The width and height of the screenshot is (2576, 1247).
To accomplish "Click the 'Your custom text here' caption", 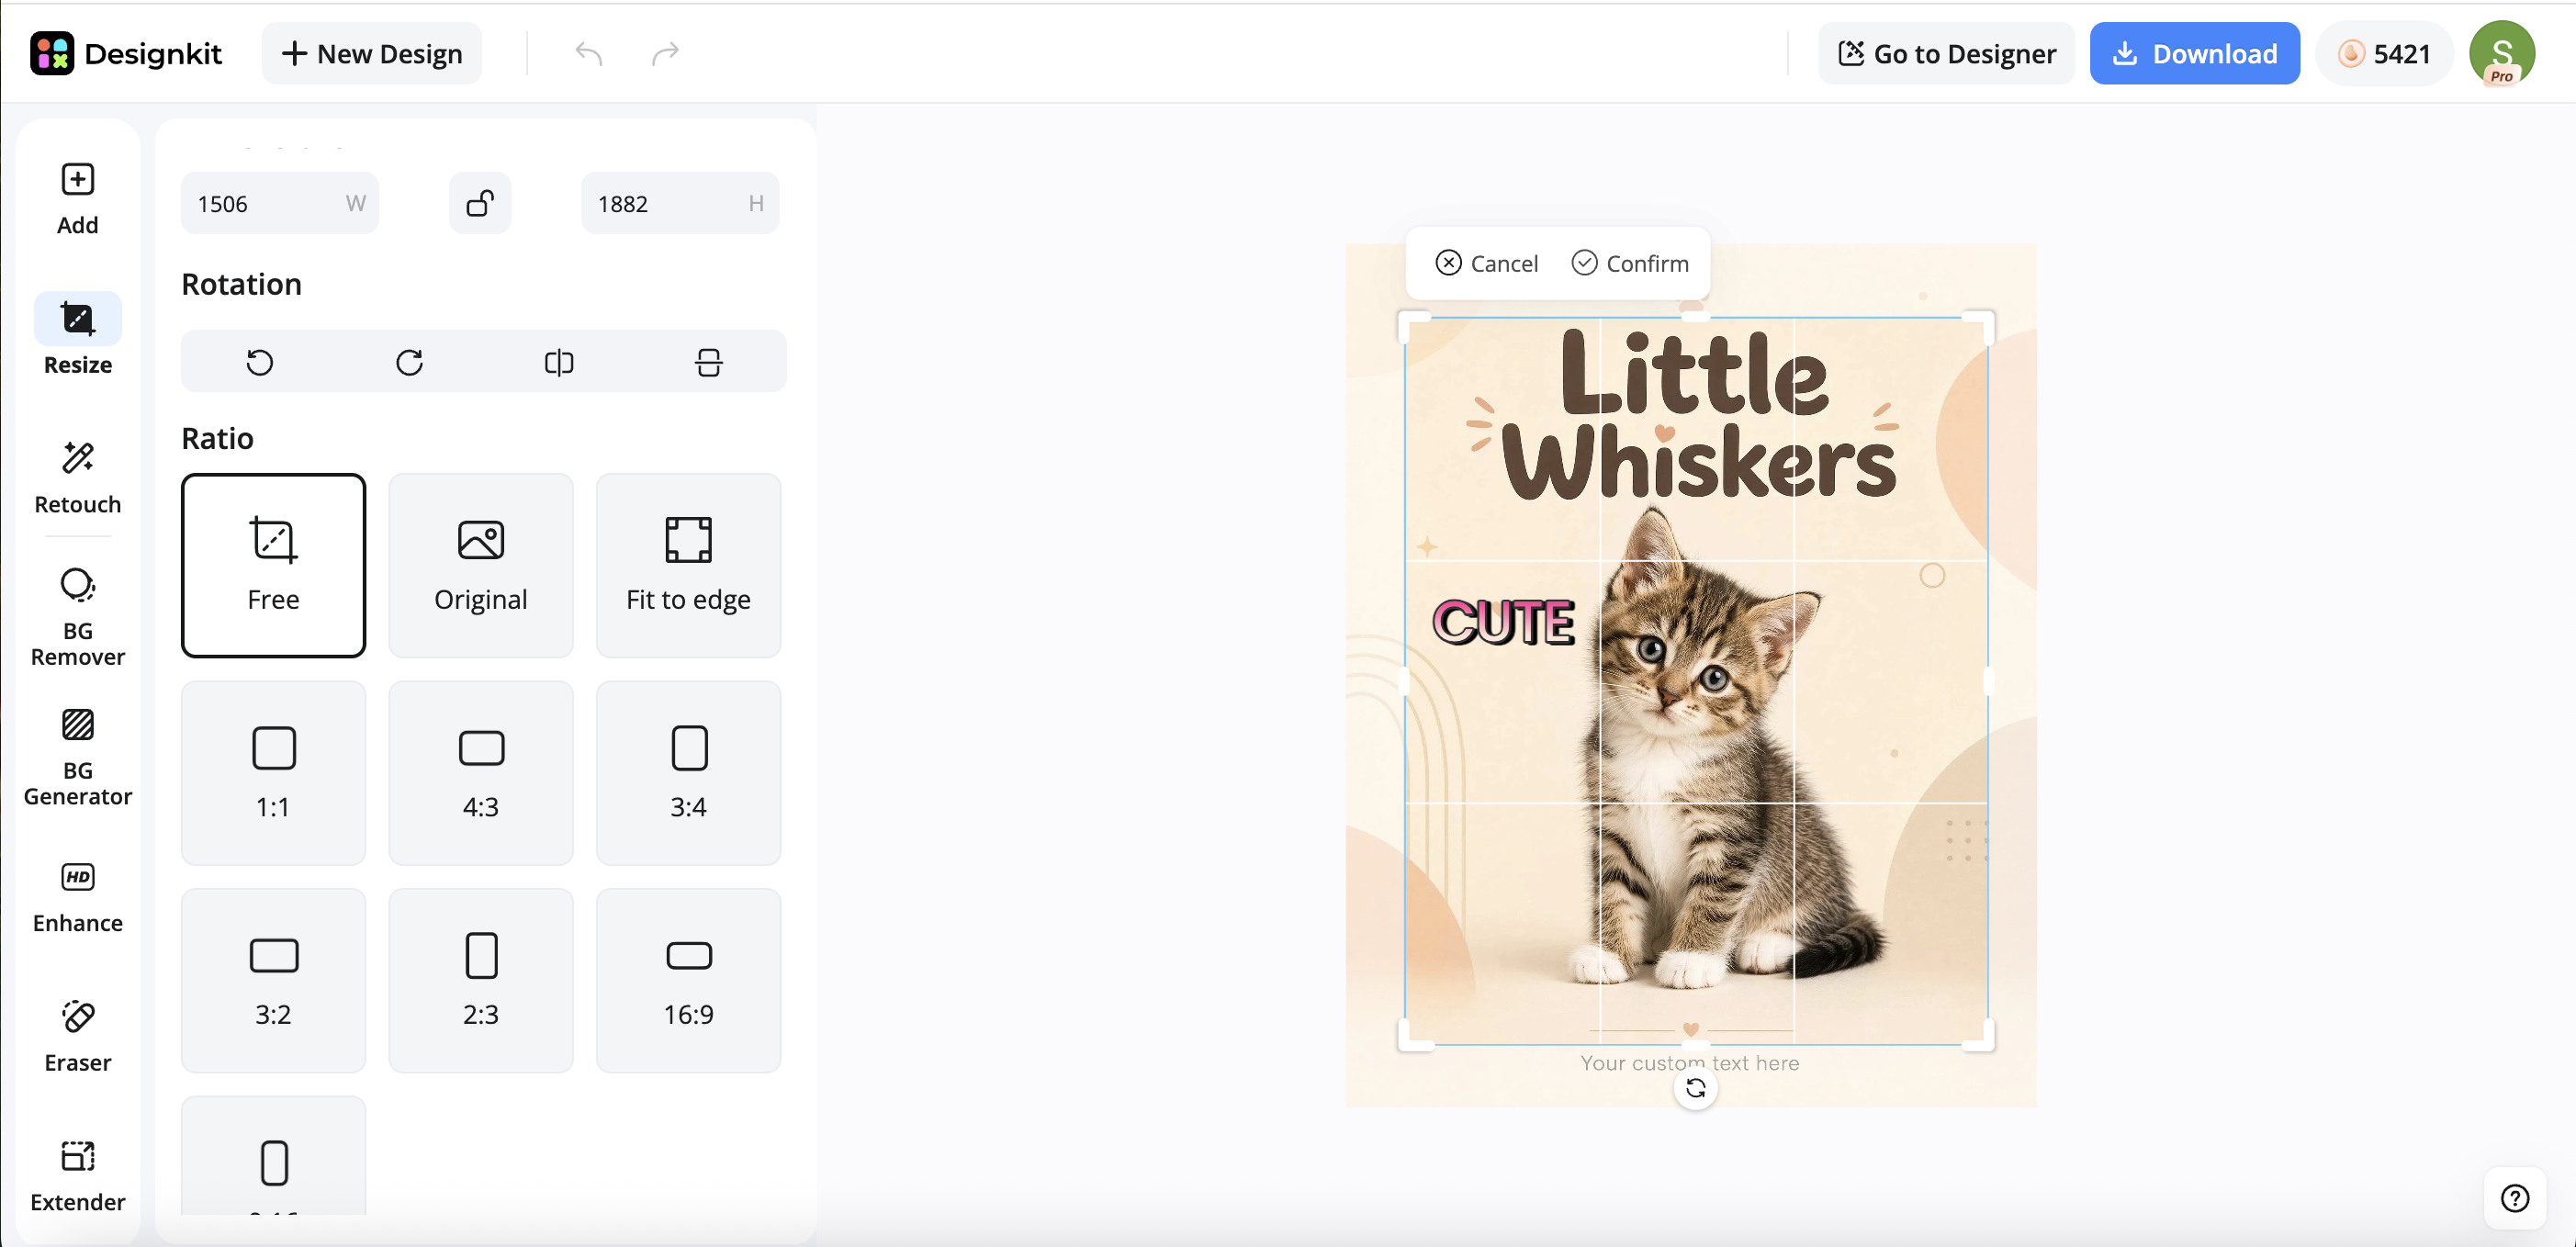I will point(1690,1063).
